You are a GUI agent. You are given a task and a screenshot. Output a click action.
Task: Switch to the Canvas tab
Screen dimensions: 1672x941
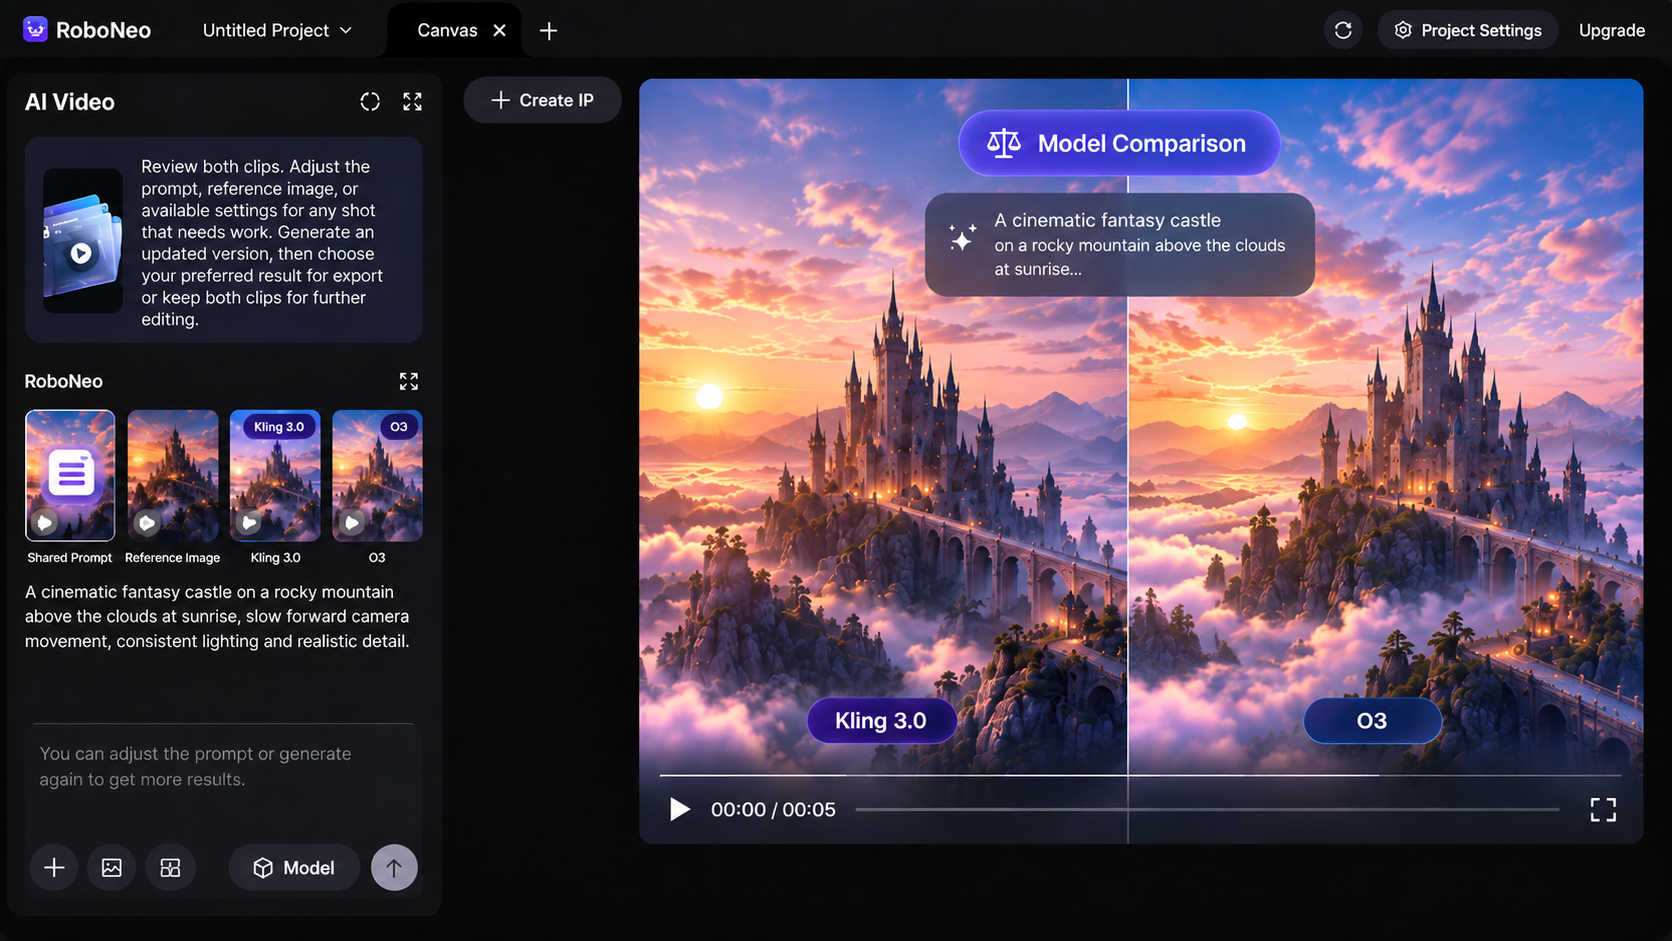(x=447, y=30)
